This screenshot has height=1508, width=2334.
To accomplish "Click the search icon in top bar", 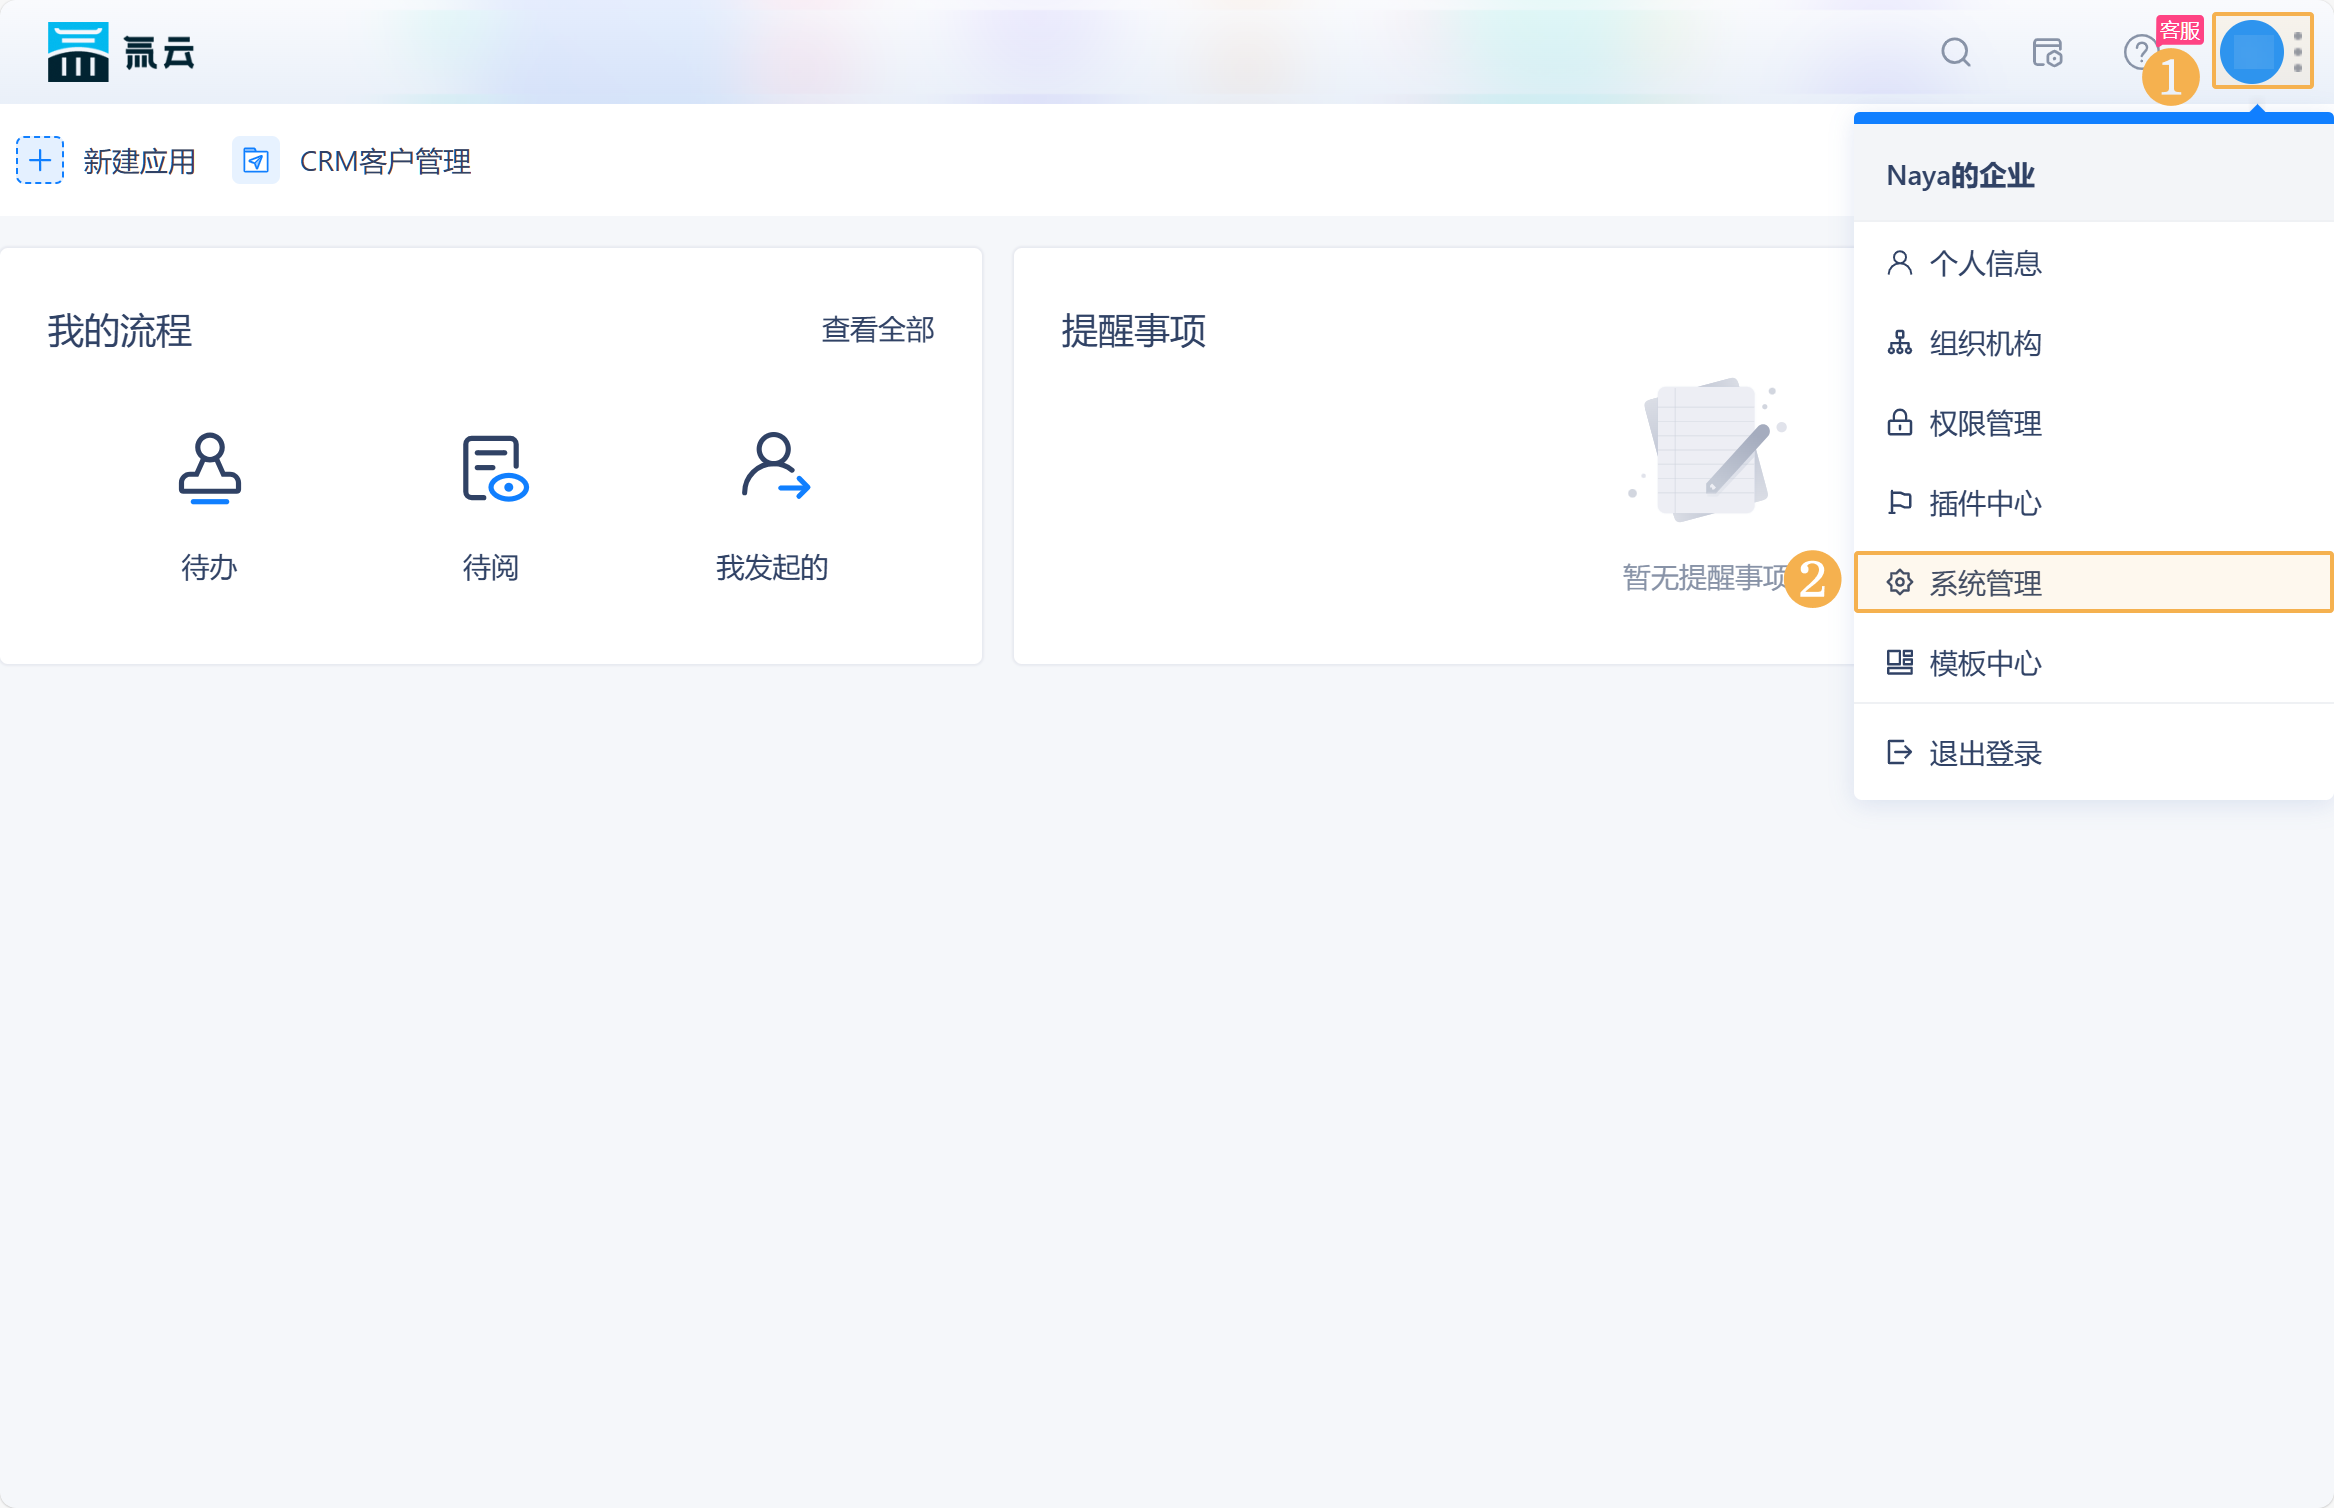I will click(x=1956, y=52).
